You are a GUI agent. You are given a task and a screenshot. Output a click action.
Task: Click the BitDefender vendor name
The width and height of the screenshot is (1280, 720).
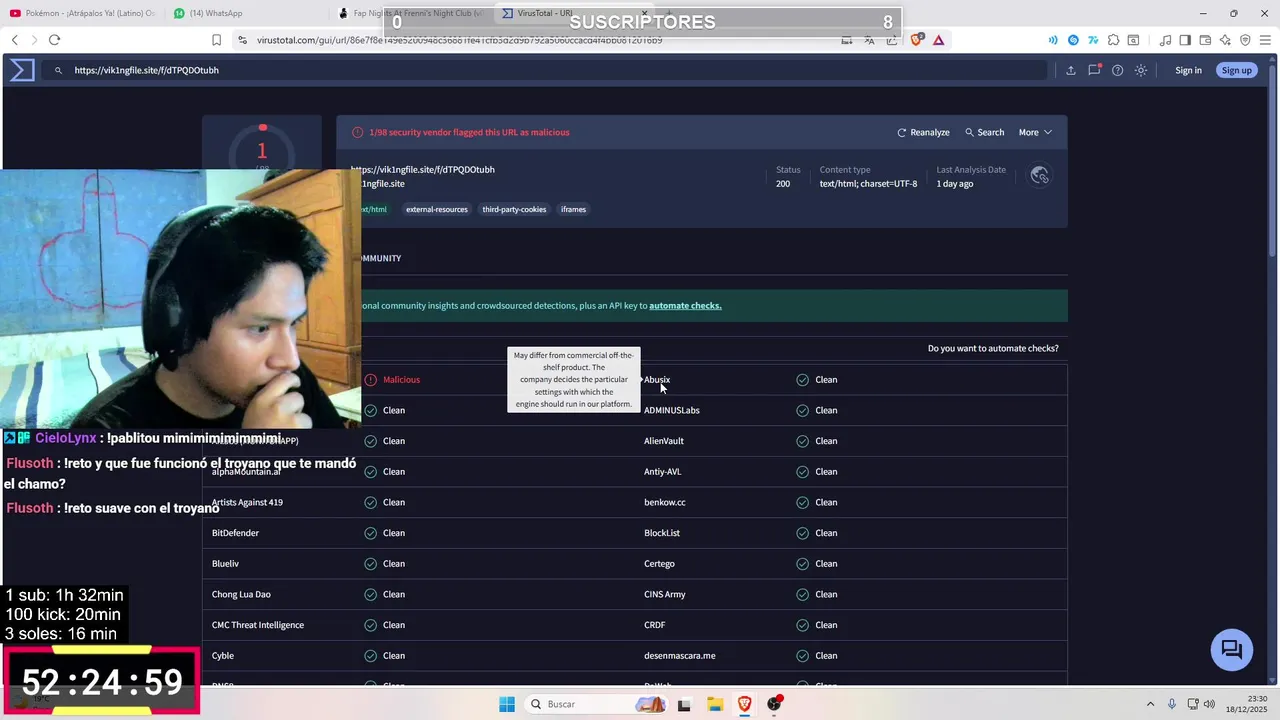tap(235, 533)
